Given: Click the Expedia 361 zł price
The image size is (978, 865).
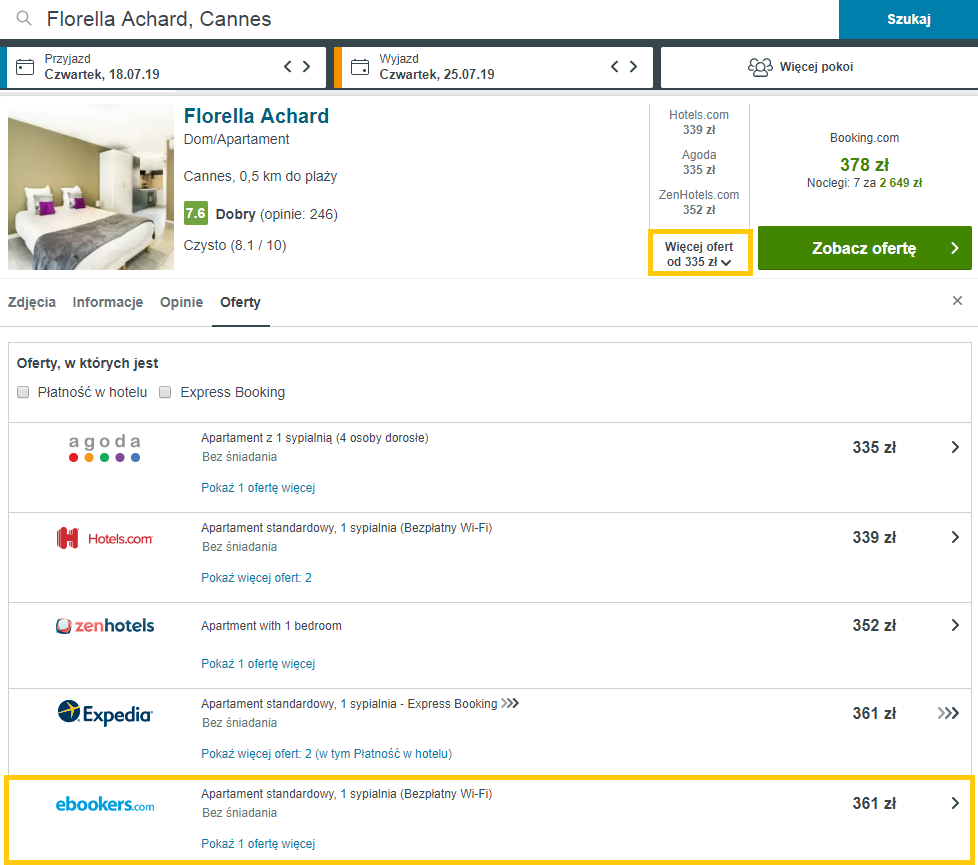Looking at the screenshot, I should 874,713.
